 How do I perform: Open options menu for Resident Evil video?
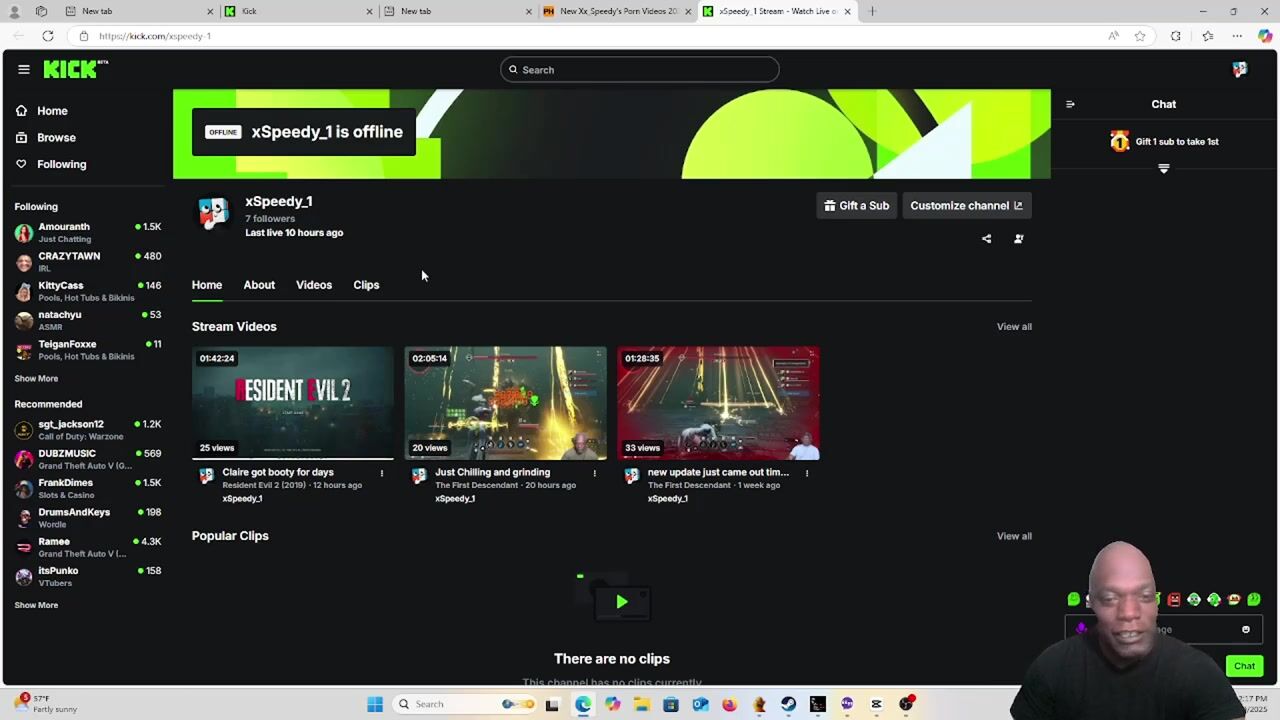pos(381,473)
